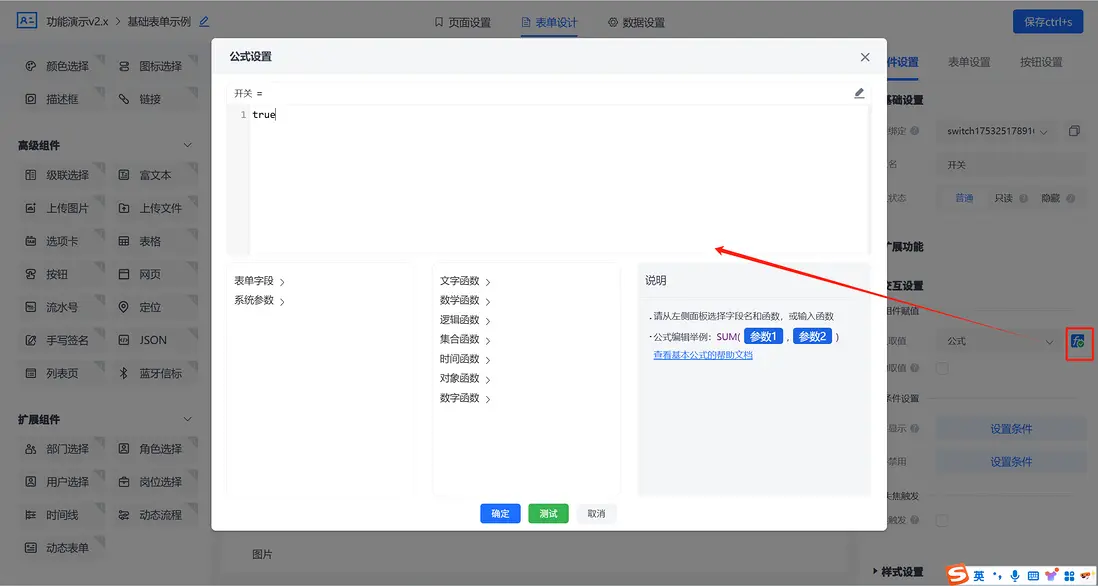Click the 流水号 serial number icon

pos(30,307)
